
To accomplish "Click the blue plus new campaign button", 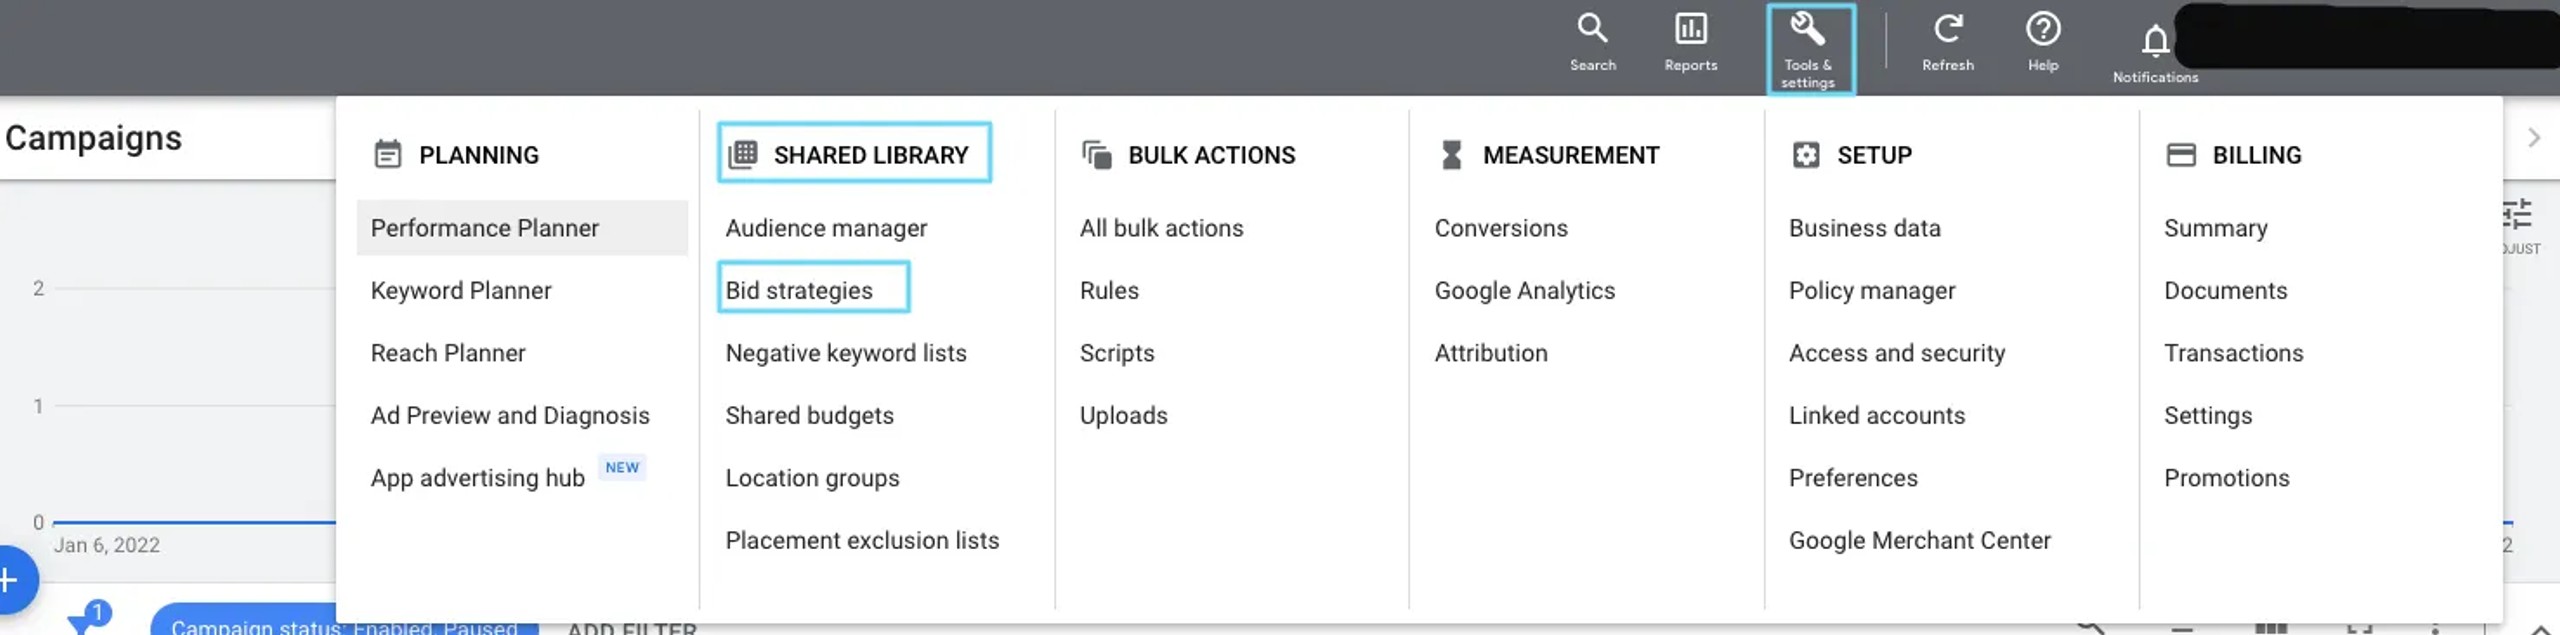I will click(12, 580).
